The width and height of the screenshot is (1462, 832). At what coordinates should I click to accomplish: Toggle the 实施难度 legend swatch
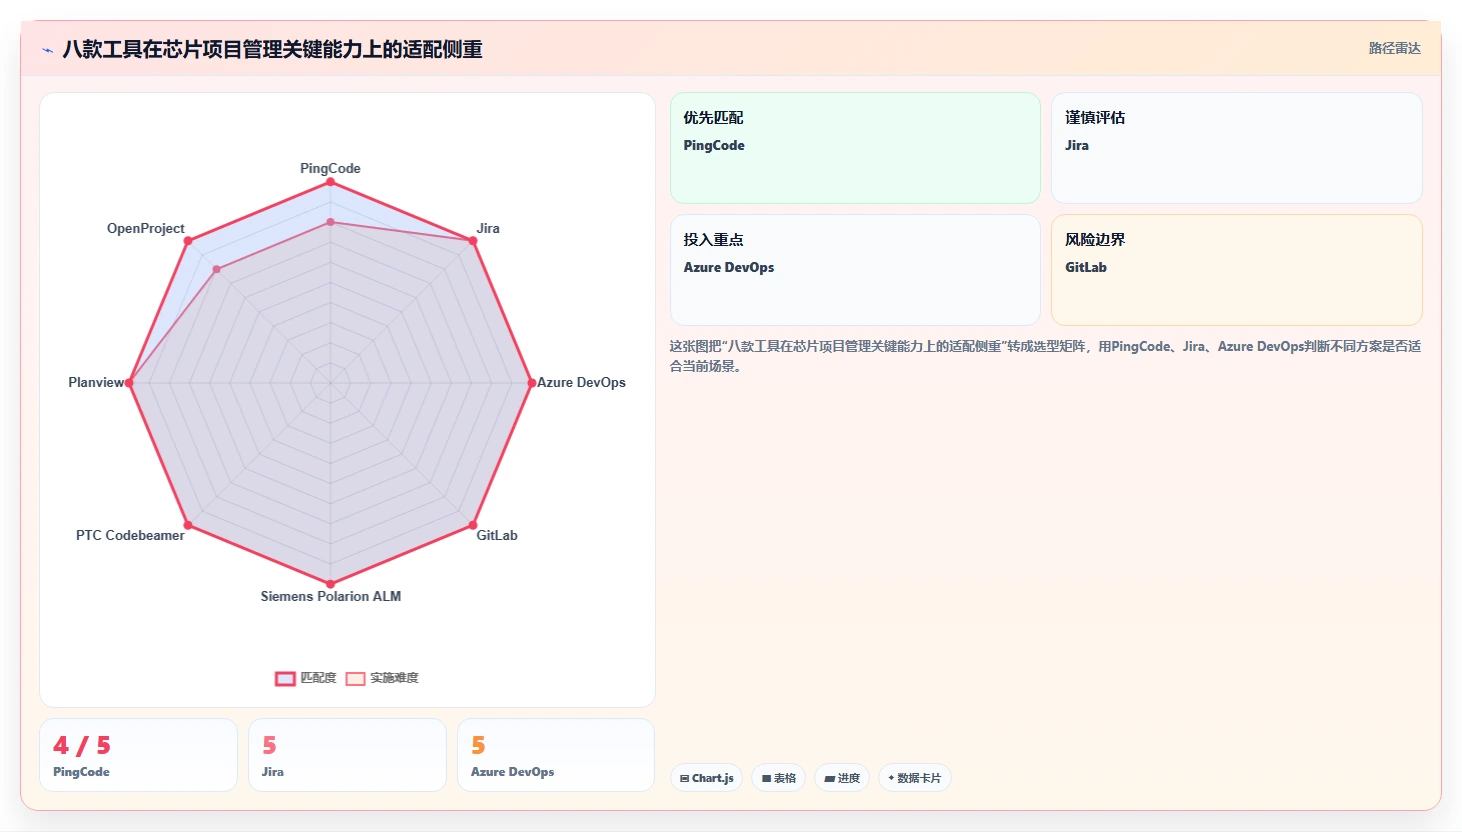pyautogui.click(x=355, y=678)
